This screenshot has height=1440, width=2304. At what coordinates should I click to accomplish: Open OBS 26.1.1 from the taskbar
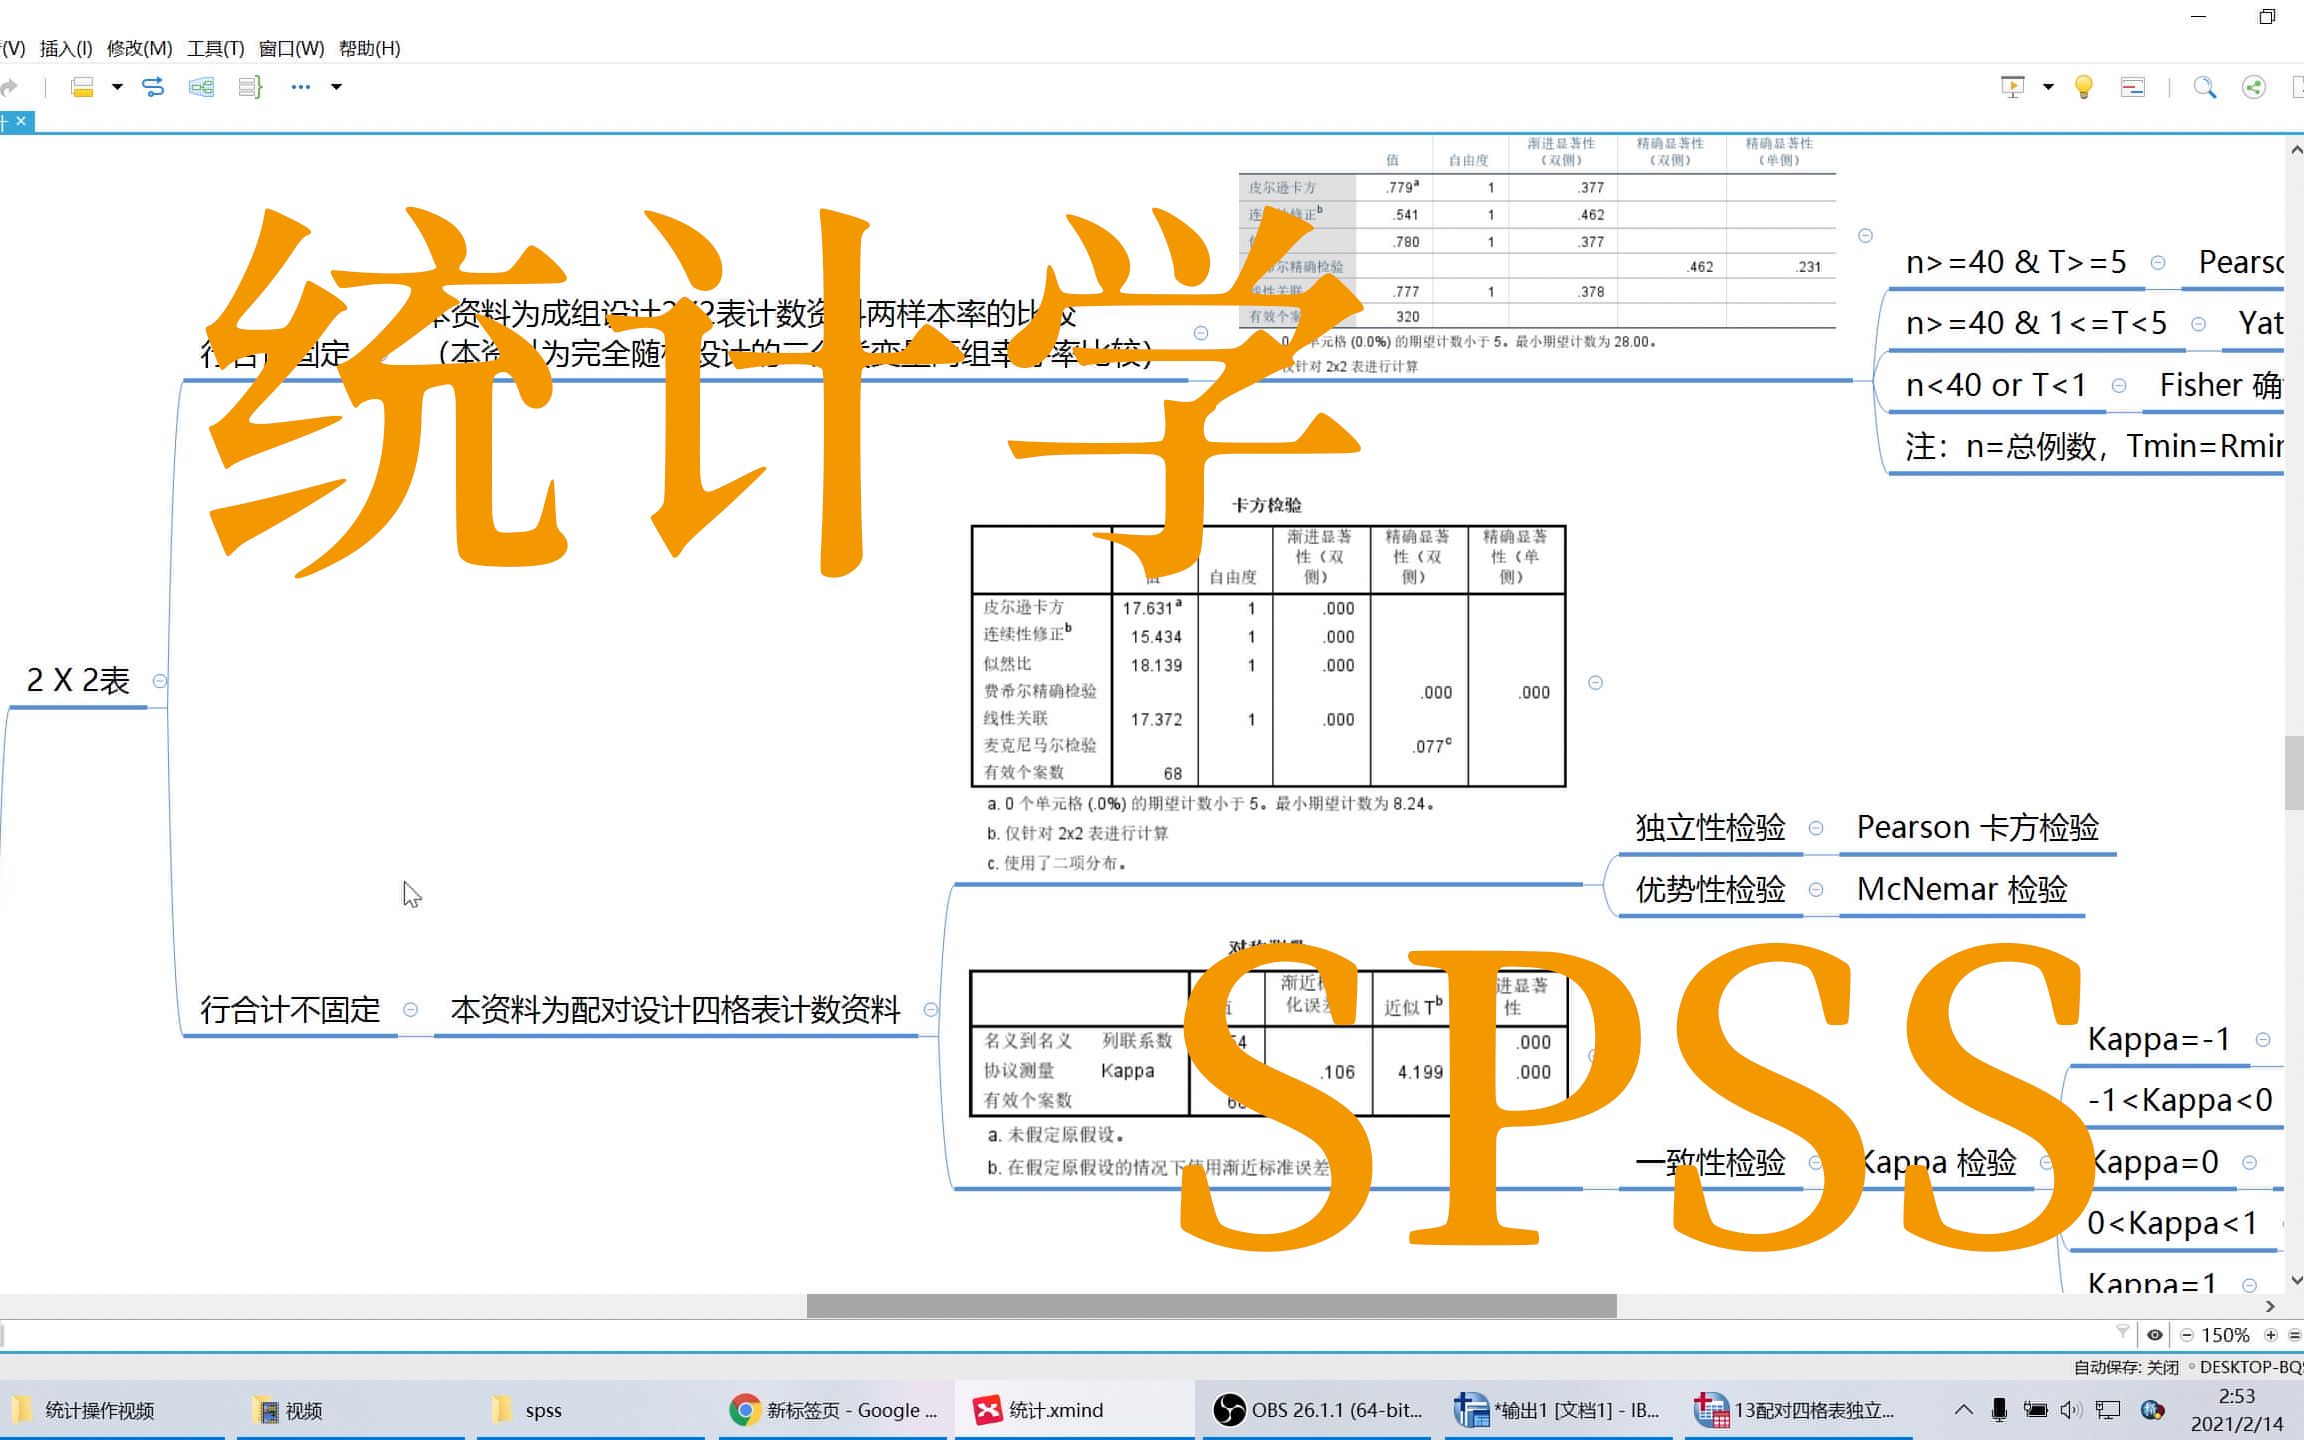[x=1318, y=1410]
